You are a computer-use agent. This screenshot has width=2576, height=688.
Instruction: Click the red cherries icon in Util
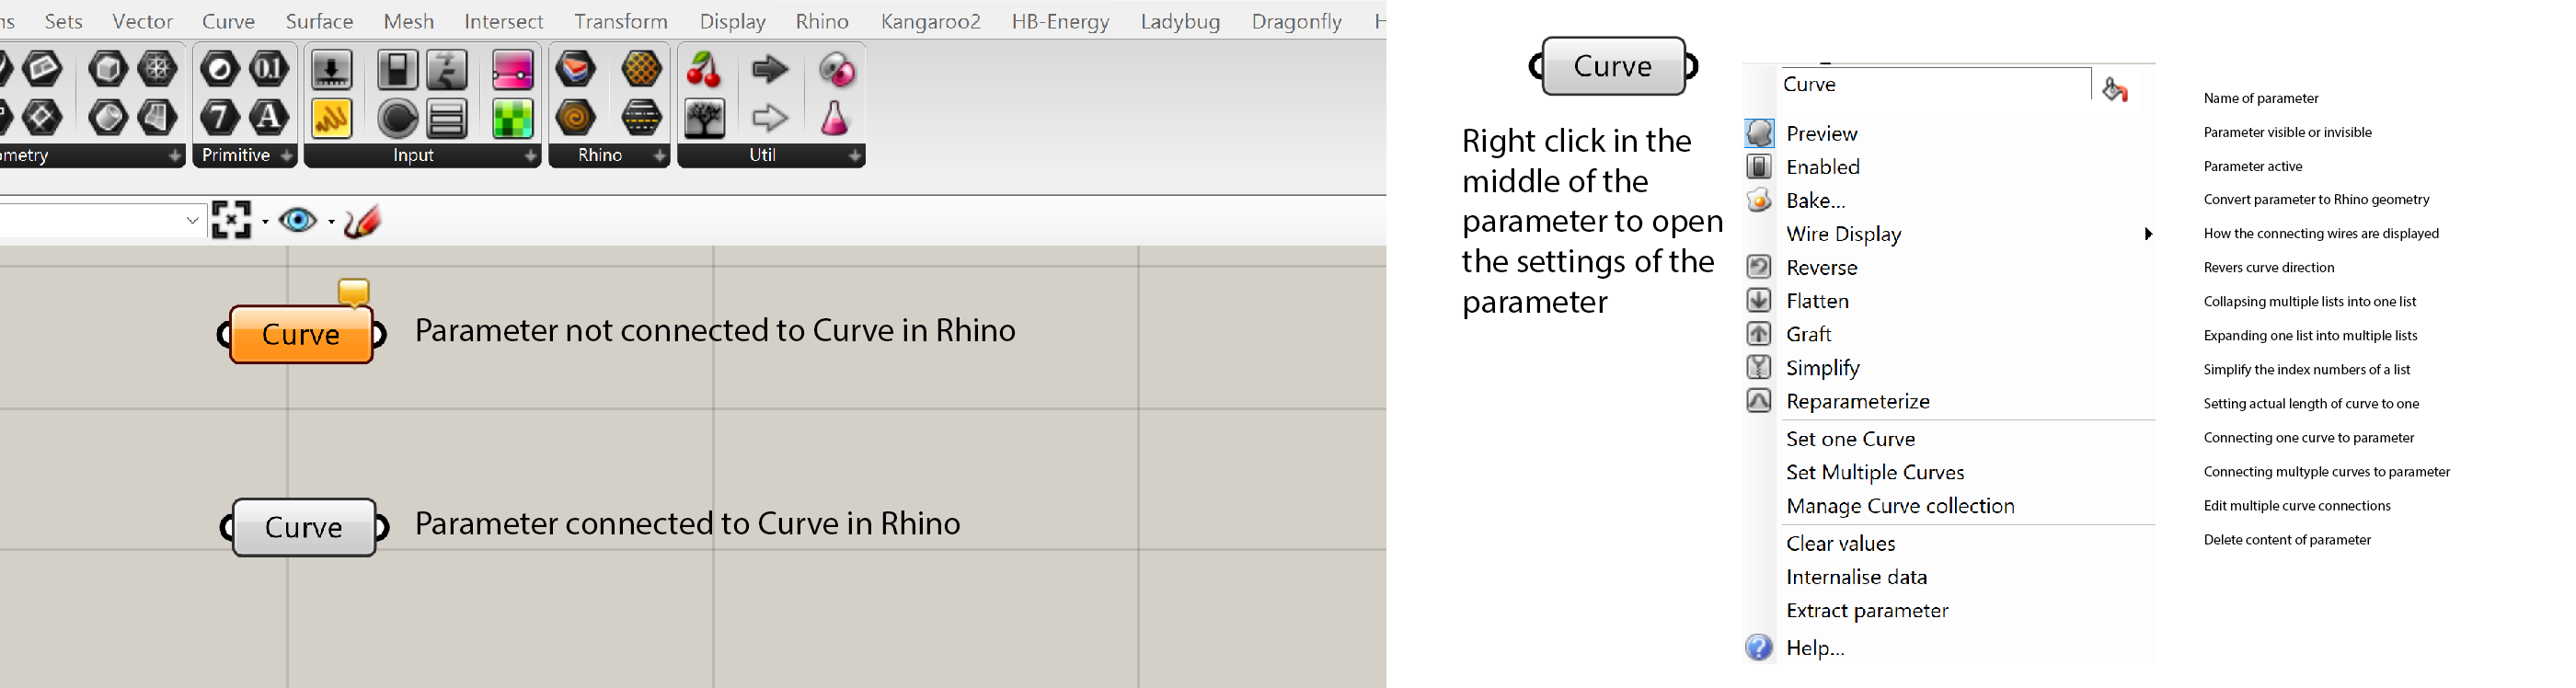[705, 69]
